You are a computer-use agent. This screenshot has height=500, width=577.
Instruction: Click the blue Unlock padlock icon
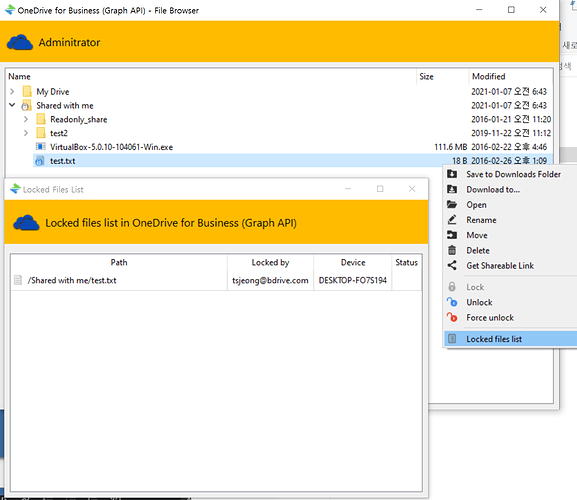[x=452, y=302]
